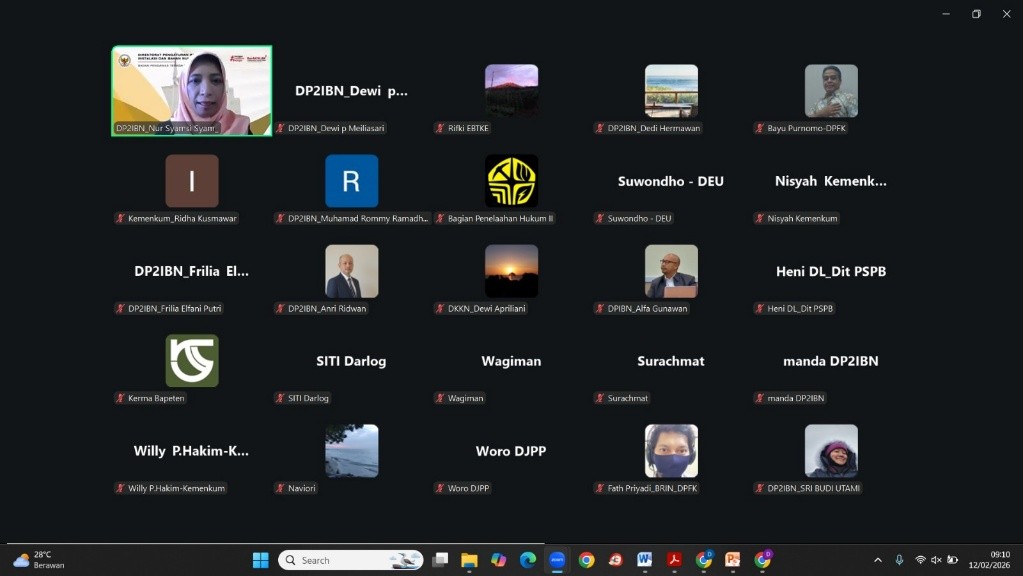Click the Windows Start button
Viewport: 1023px width, 576px height.
260,560
